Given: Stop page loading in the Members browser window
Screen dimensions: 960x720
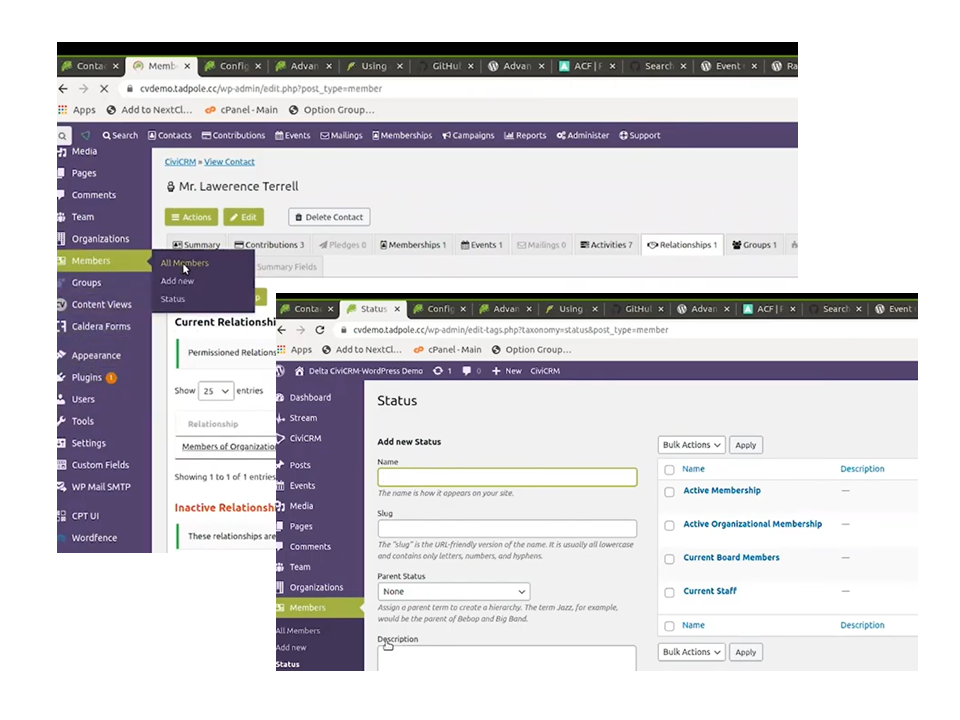Looking at the screenshot, I should (x=104, y=89).
